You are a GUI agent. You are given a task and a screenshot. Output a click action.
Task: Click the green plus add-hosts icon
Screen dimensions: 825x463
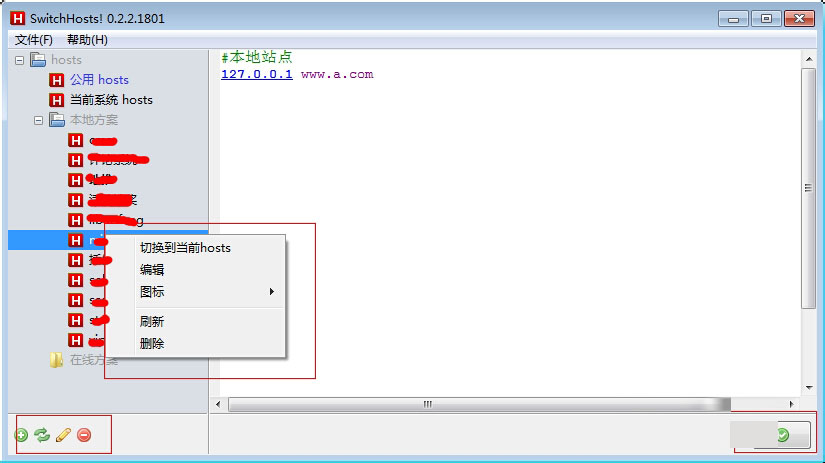pos(21,435)
